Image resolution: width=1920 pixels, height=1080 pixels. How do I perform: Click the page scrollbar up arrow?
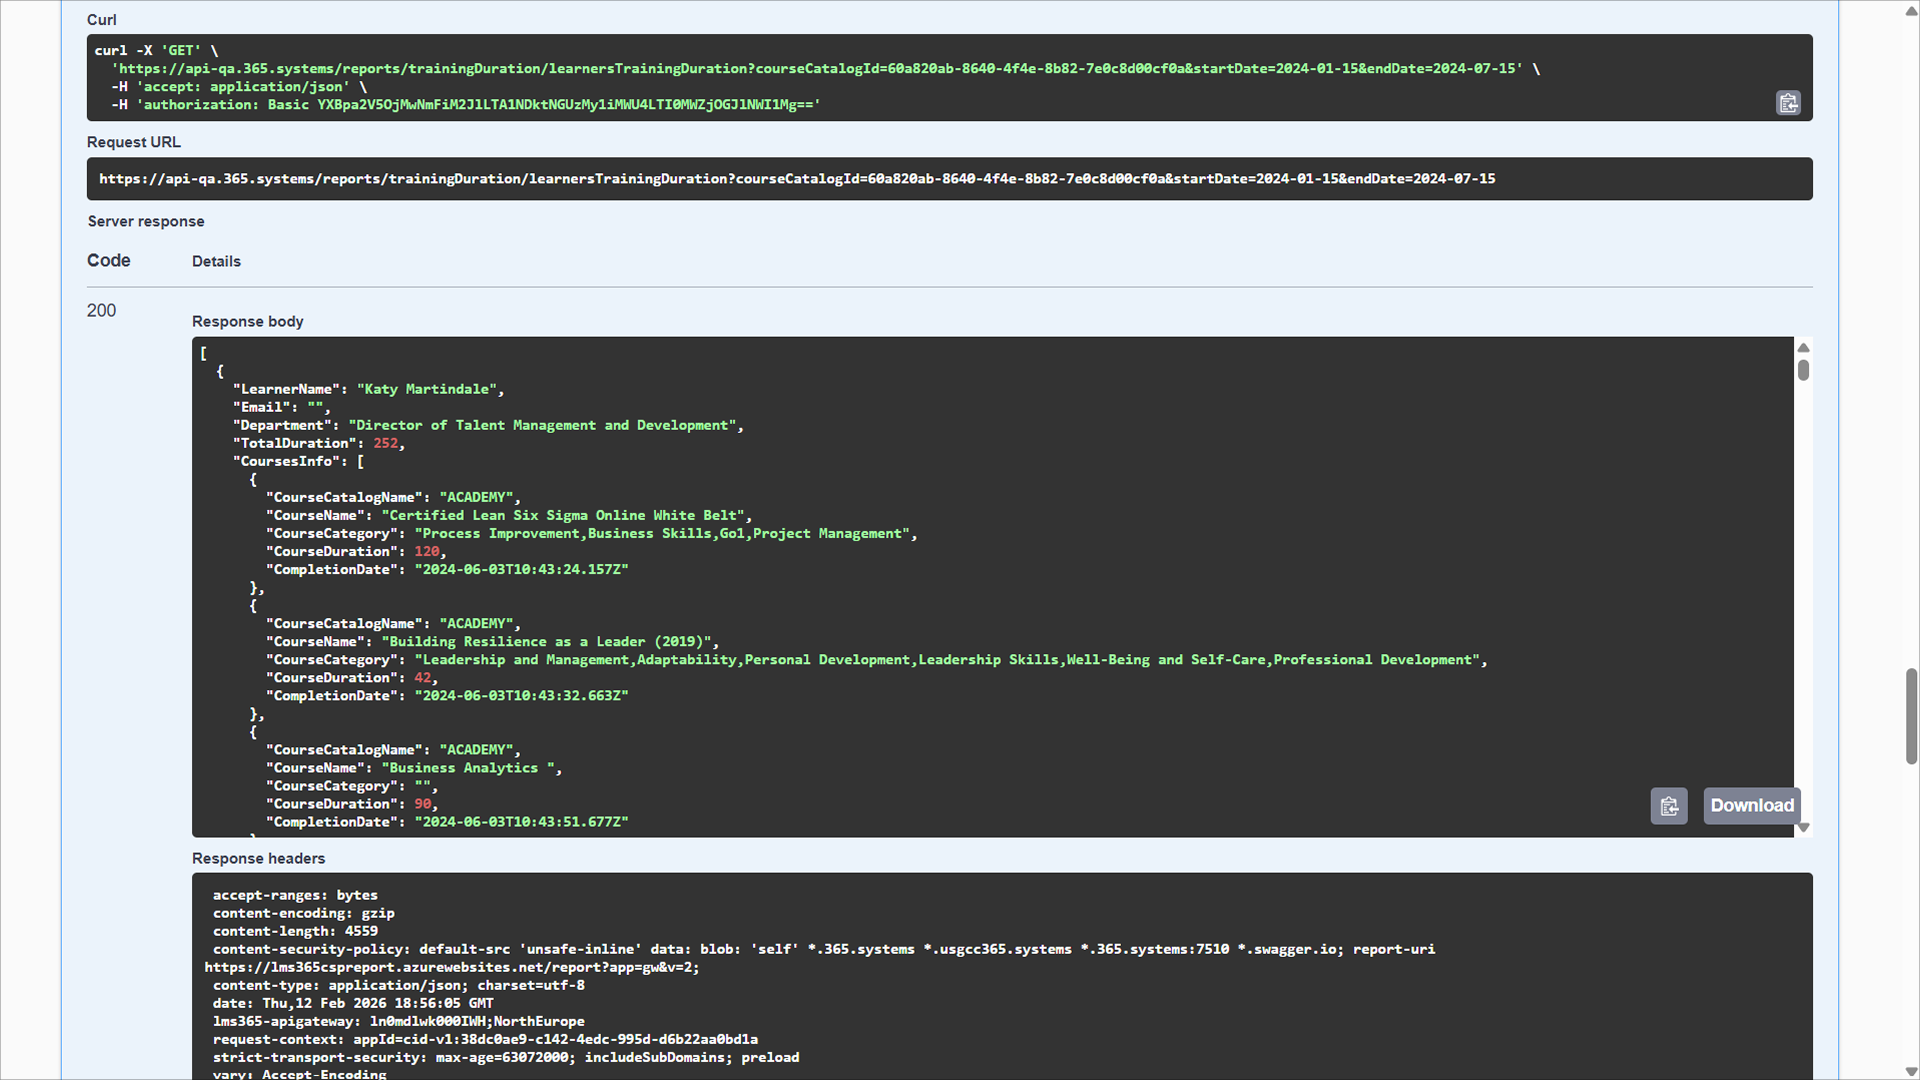1911,12
